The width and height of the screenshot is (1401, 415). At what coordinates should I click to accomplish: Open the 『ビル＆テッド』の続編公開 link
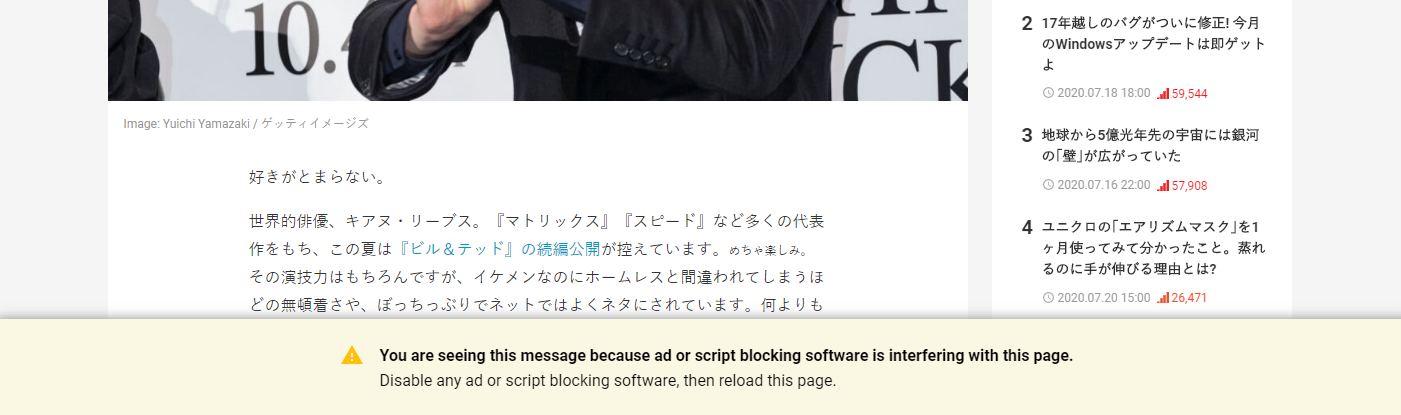pos(498,249)
